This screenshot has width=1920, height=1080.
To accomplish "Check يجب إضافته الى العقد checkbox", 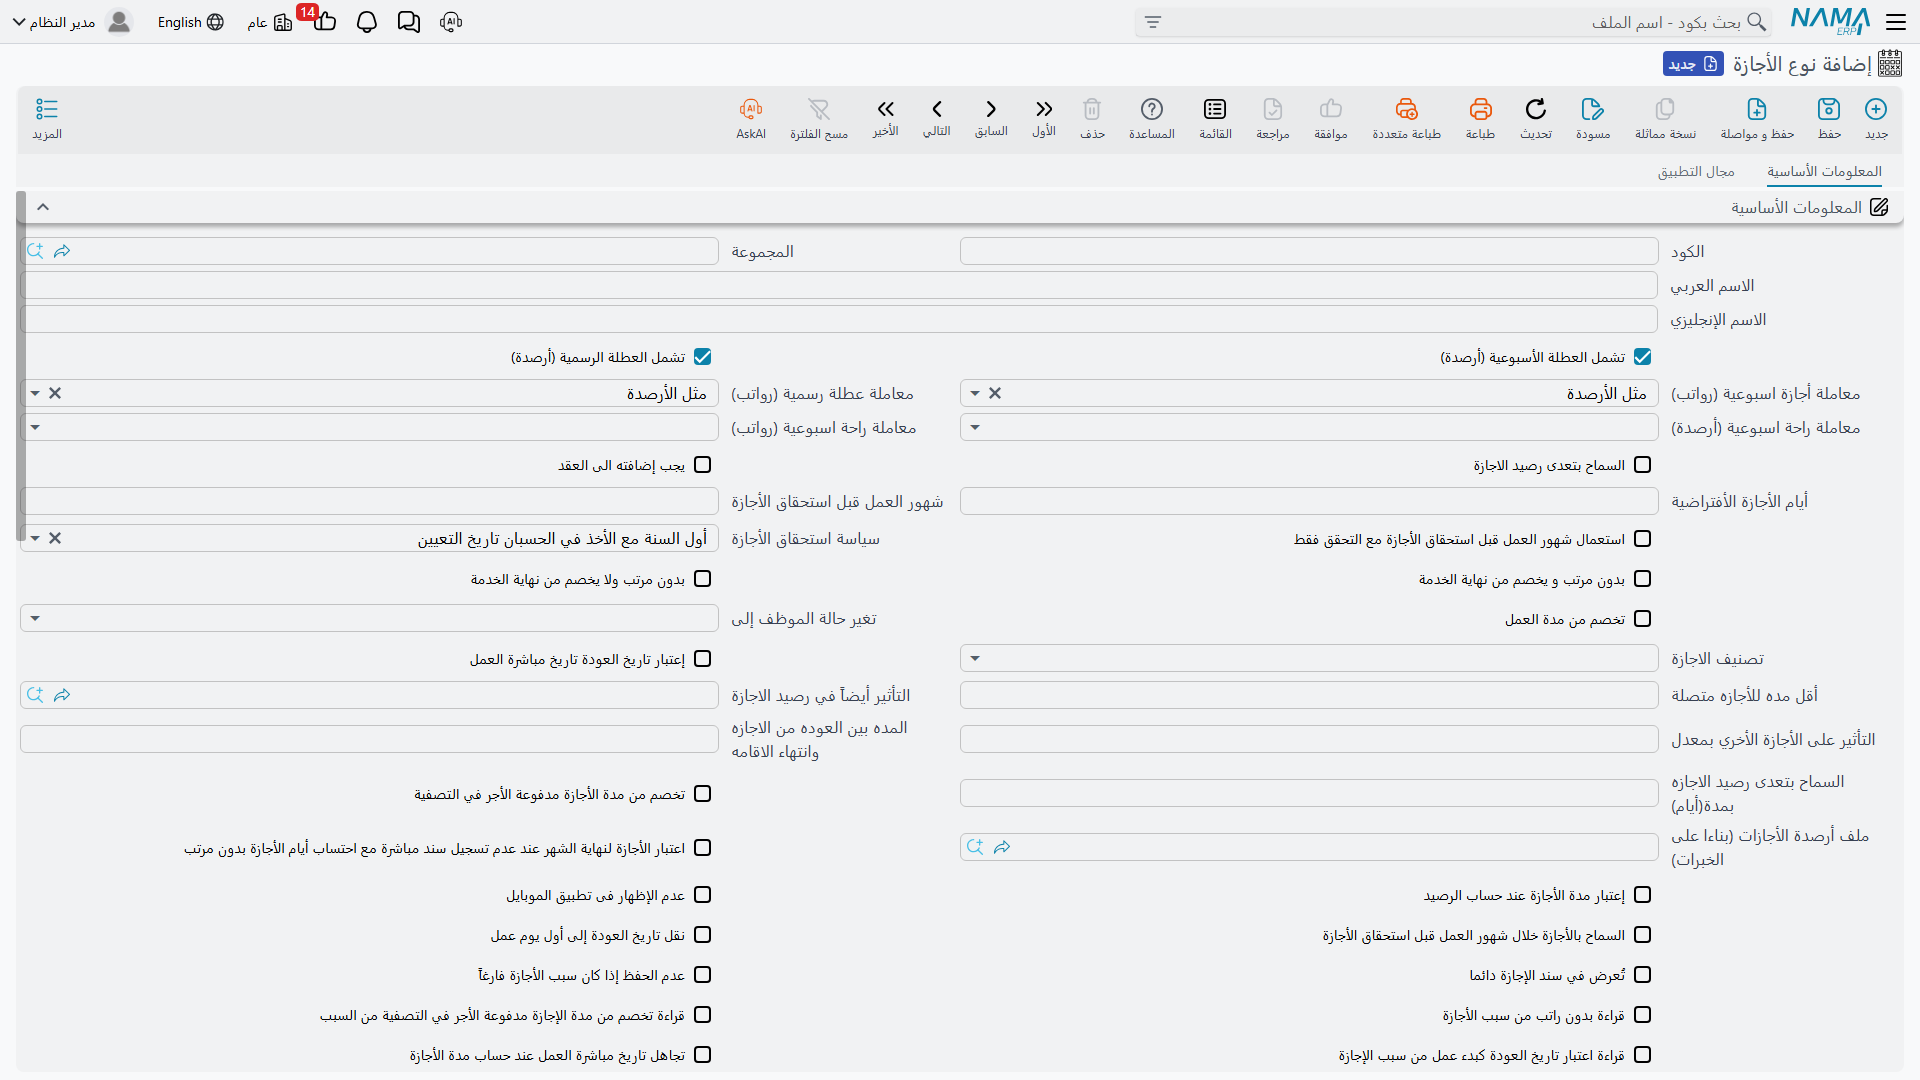I will (x=702, y=465).
